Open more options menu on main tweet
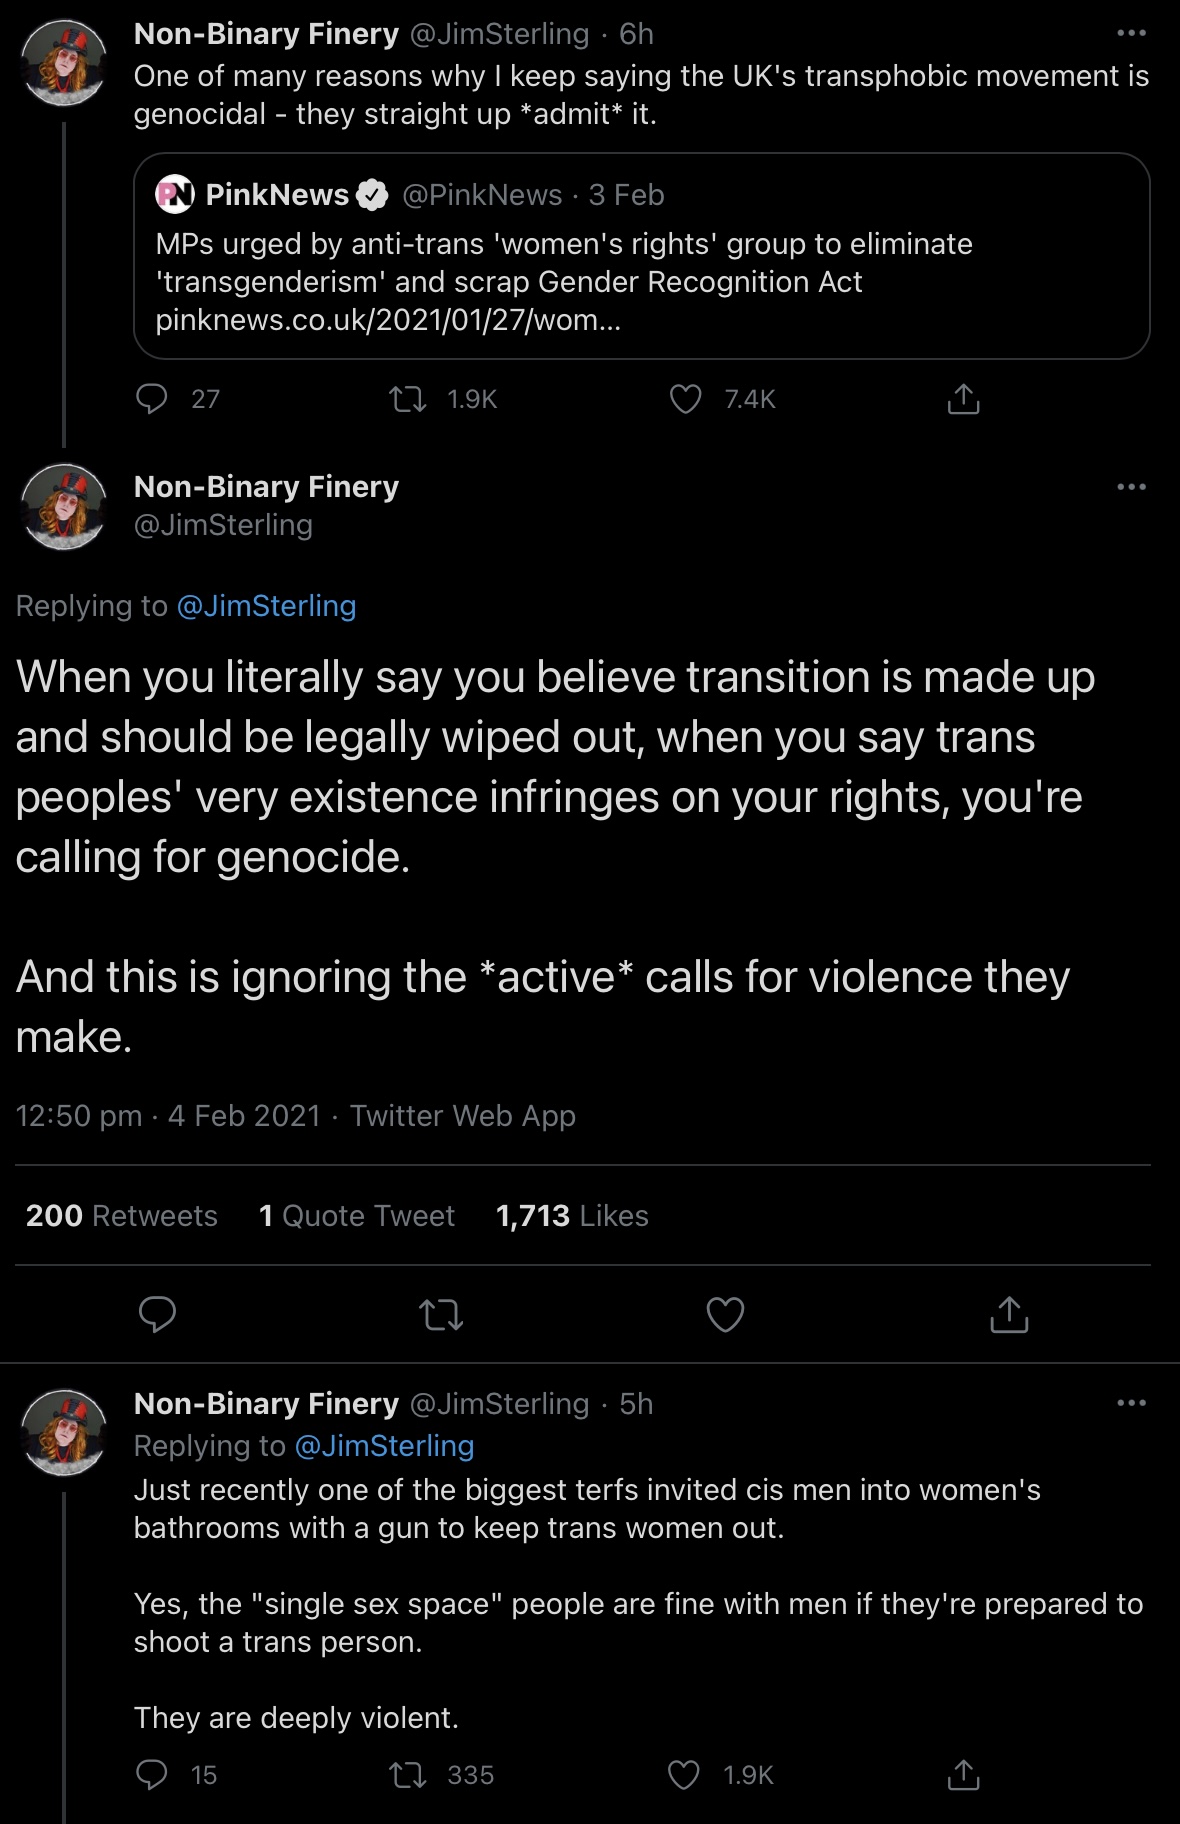This screenshot has width=1180, height=1824. 1131,487
